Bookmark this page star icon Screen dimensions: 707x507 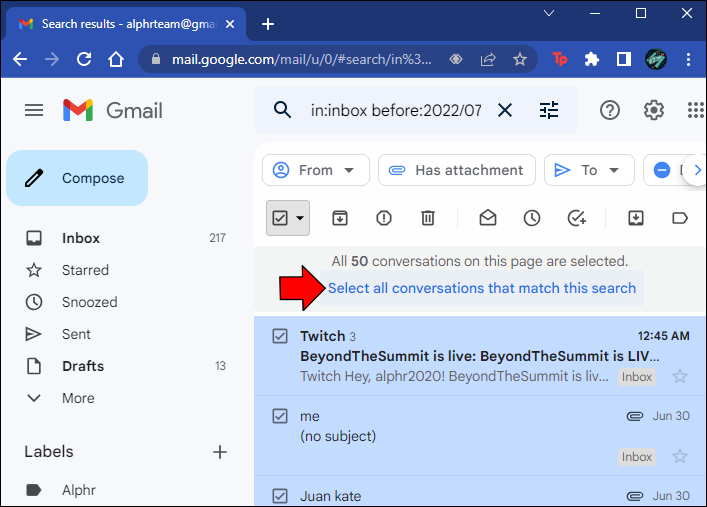(x=519, y=59)
